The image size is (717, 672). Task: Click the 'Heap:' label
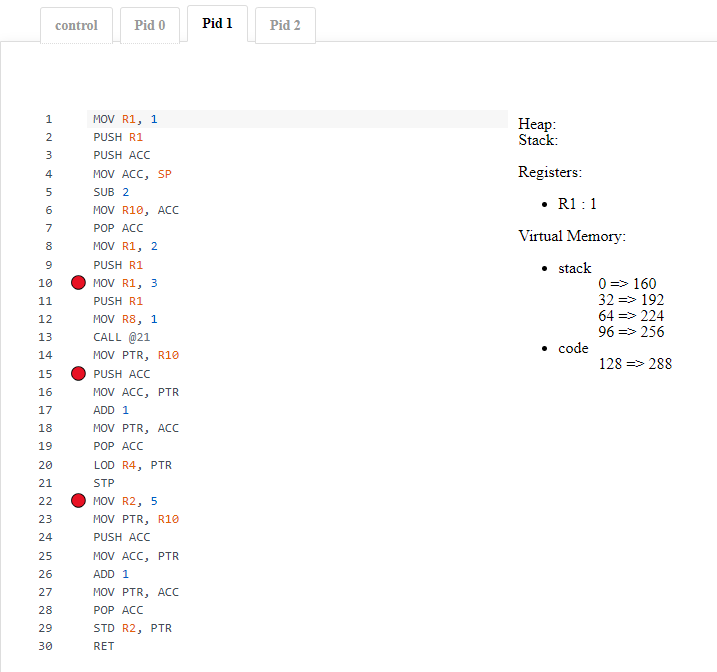pyautogui.click(x=537, y=124)
